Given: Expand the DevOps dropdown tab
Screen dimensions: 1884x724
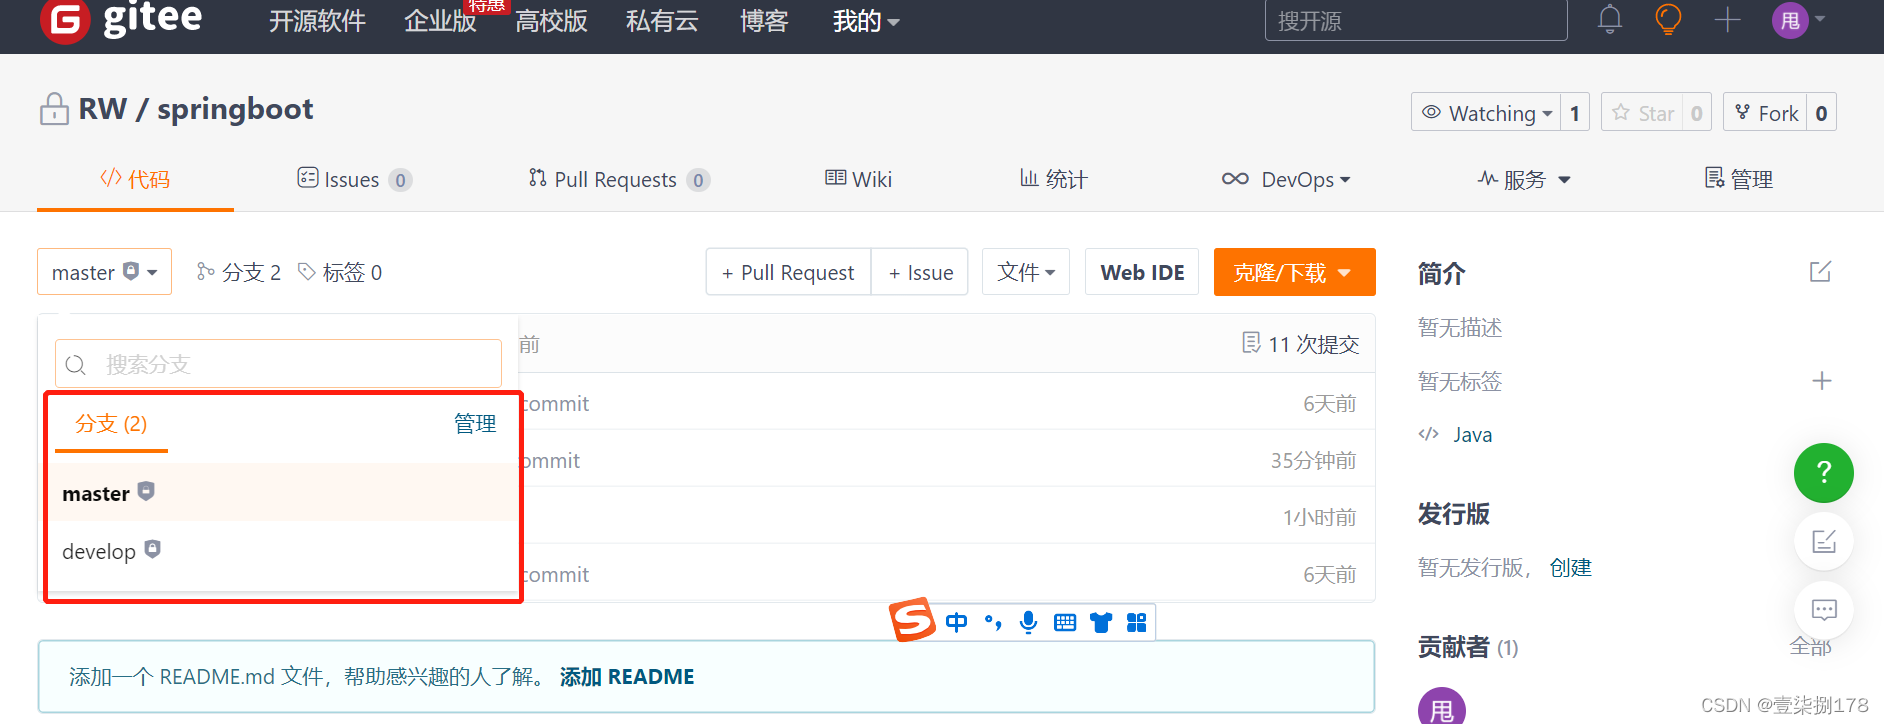Looking at the screenshot, I should tap(1286, 179).
